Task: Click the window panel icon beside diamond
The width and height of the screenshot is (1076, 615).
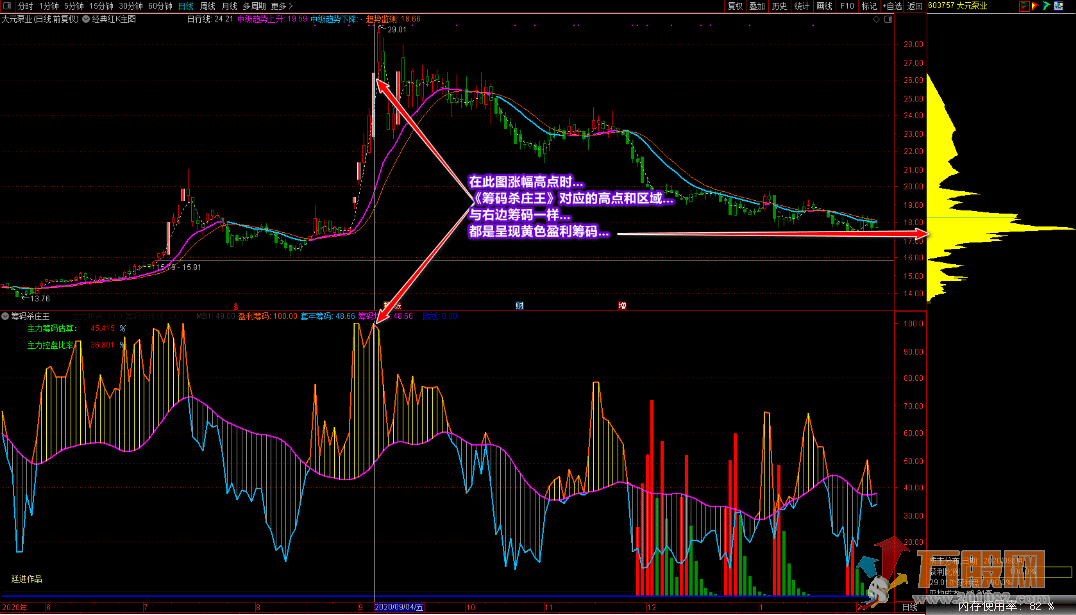Action: 888,19
